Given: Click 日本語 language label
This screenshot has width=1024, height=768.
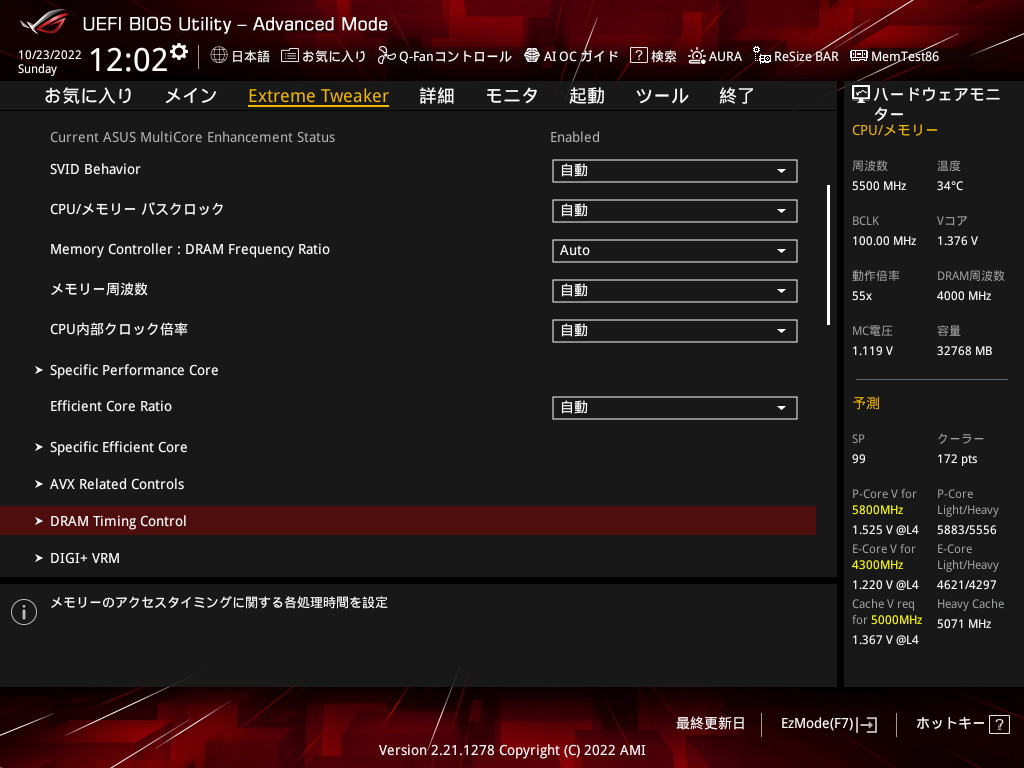Looking at the screenshot, I should 251,56.
